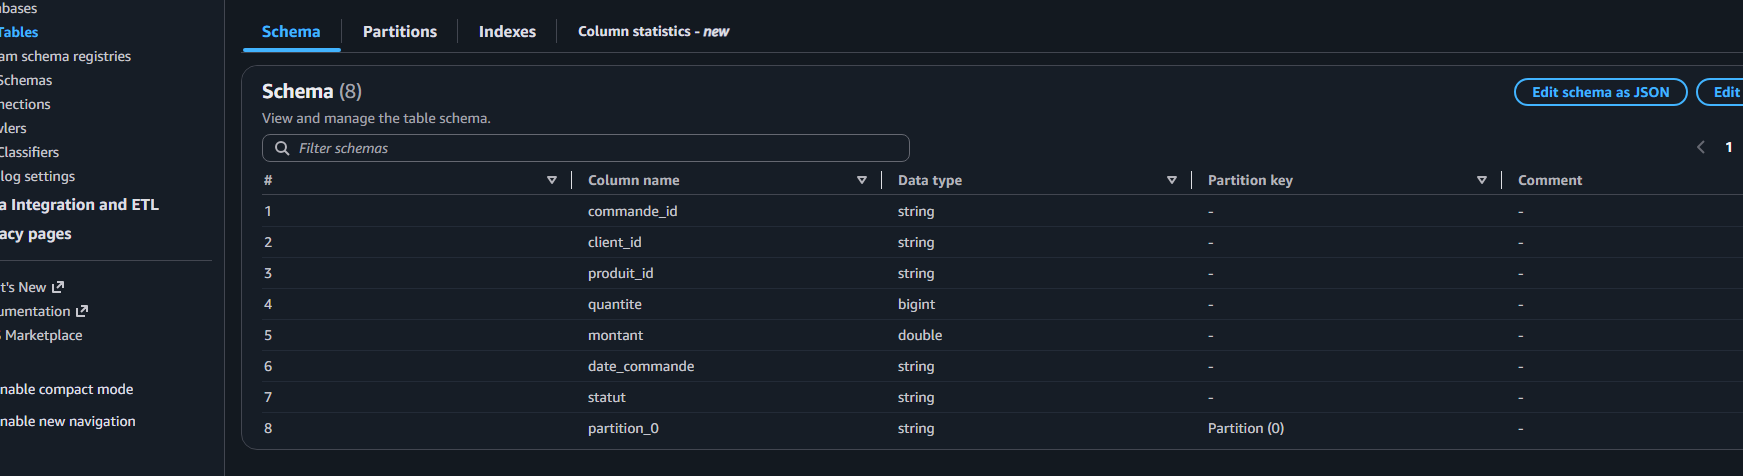Open Tables in the sidebar
1743x476 pixels.
coord(19,32)
